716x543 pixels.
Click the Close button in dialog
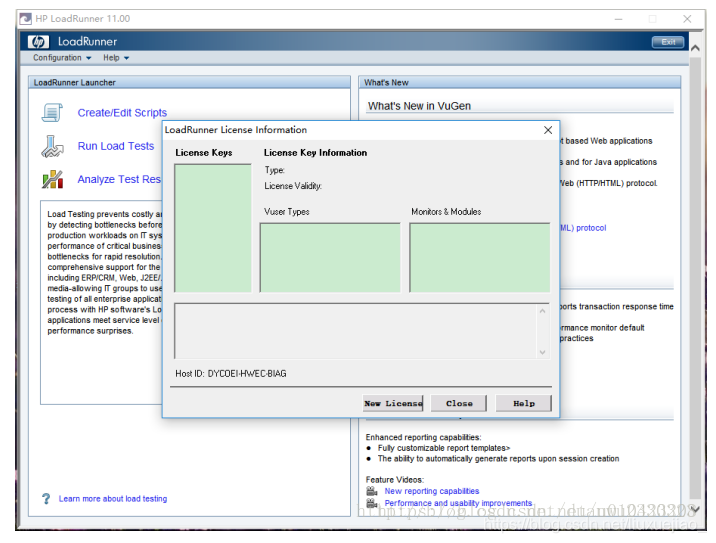click(x=458, y=403)
